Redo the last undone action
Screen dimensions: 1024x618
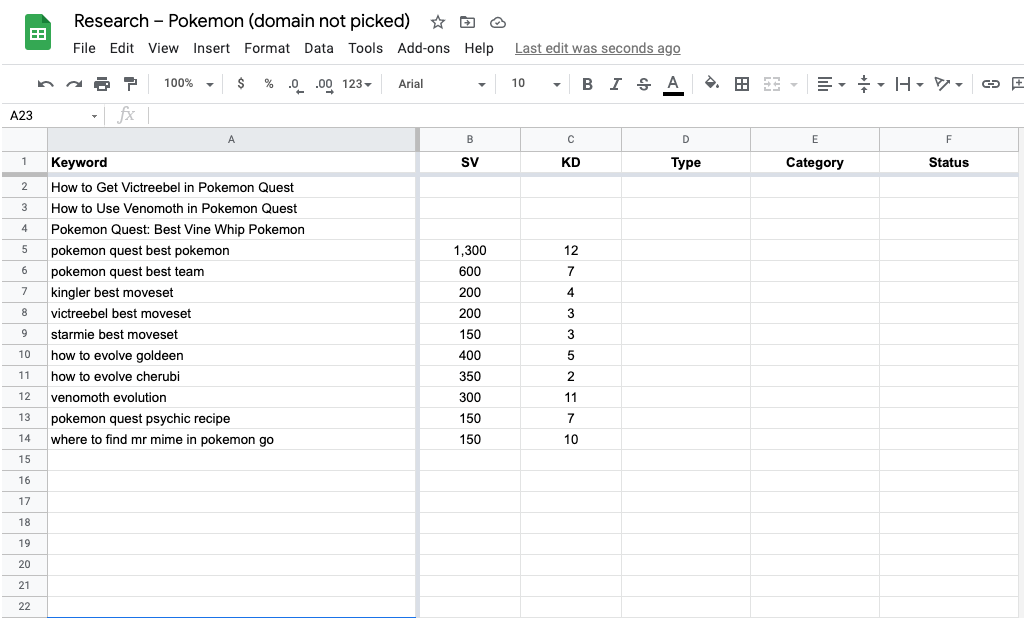(74, 84)
